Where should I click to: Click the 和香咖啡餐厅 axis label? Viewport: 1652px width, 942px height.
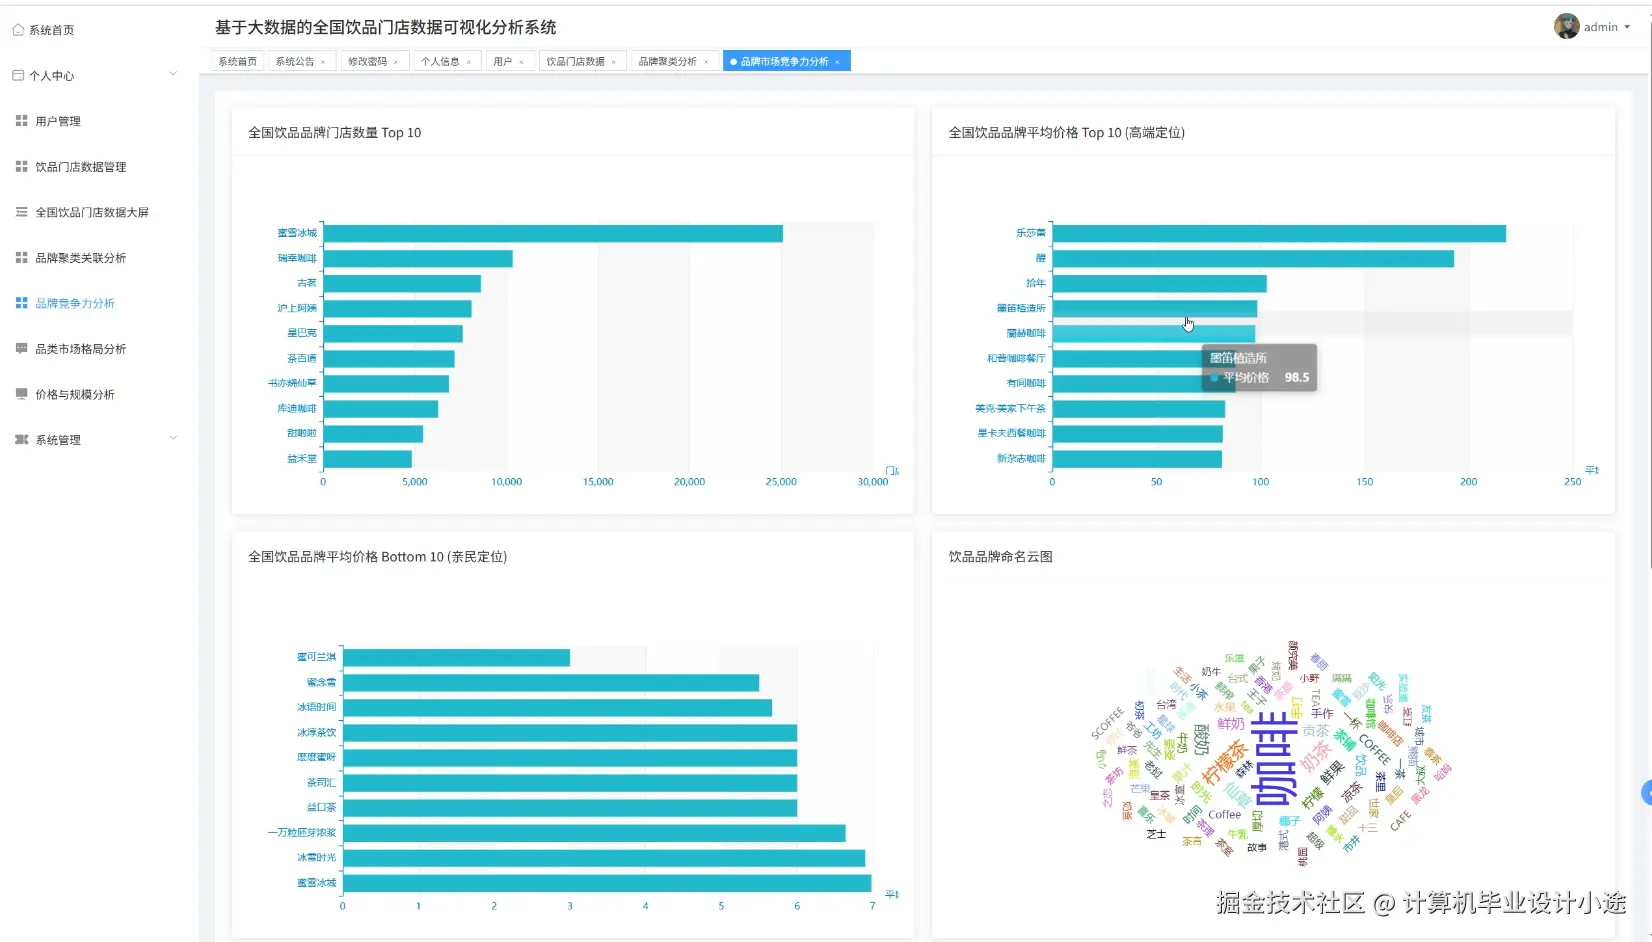coord(1016,358)
